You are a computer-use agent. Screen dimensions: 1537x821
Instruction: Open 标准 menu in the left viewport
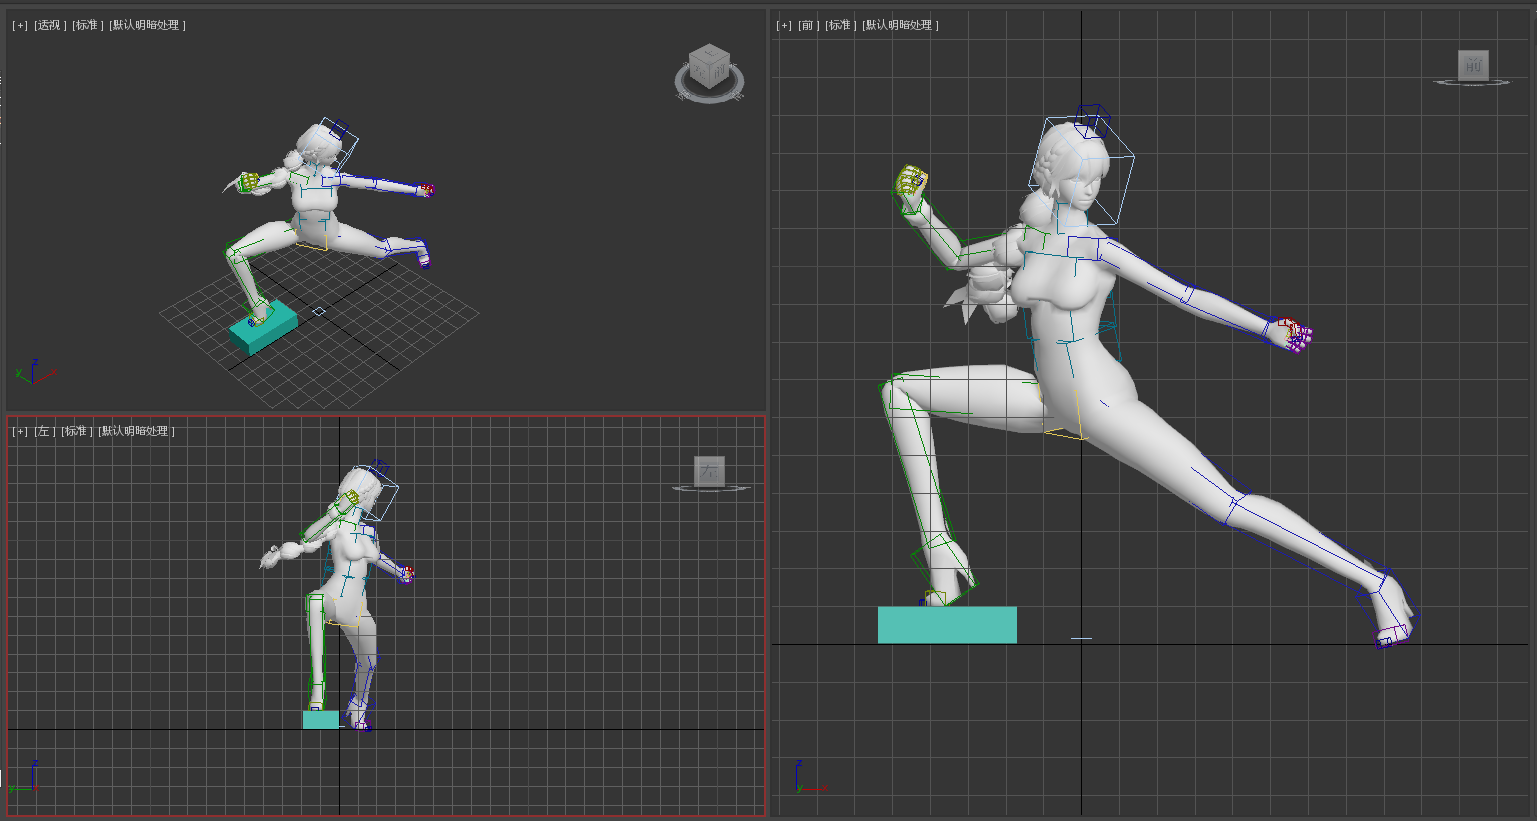tap(77, 431)
